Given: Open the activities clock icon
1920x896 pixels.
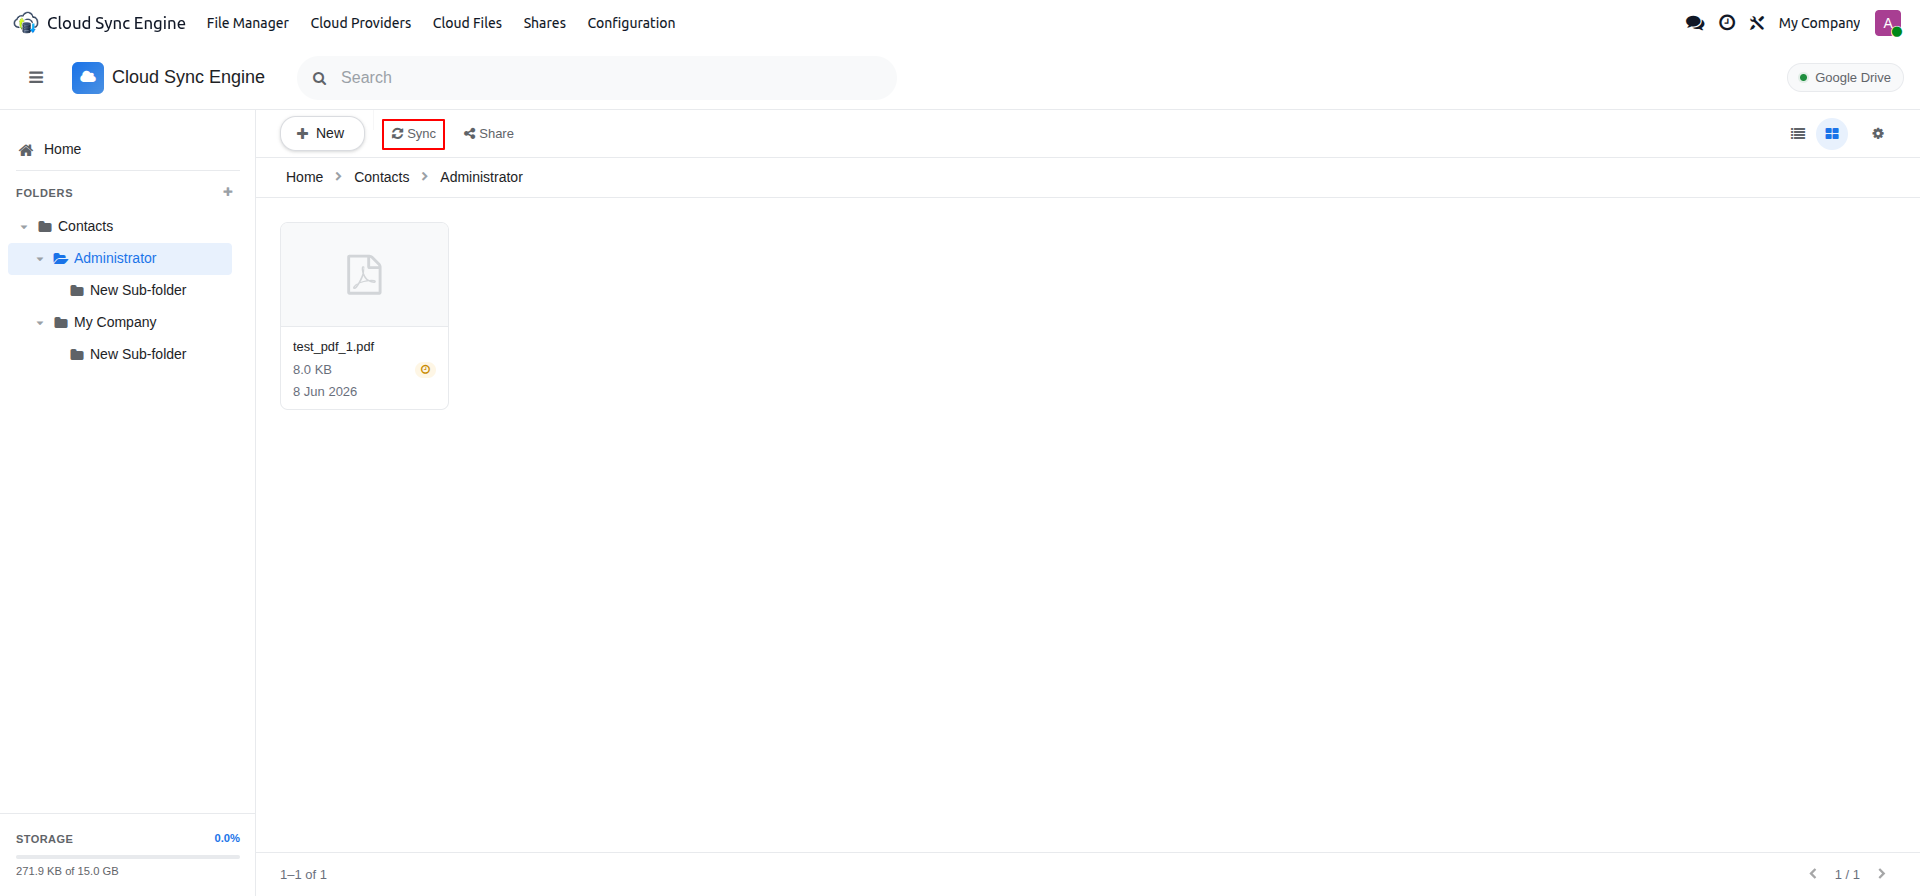Looking at the screenshot, I should (x=1727, y=23).
